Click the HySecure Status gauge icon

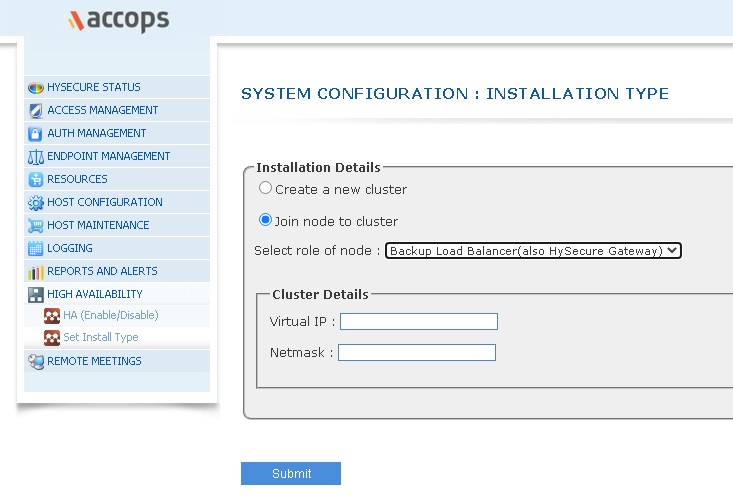[x=36, y=87]
